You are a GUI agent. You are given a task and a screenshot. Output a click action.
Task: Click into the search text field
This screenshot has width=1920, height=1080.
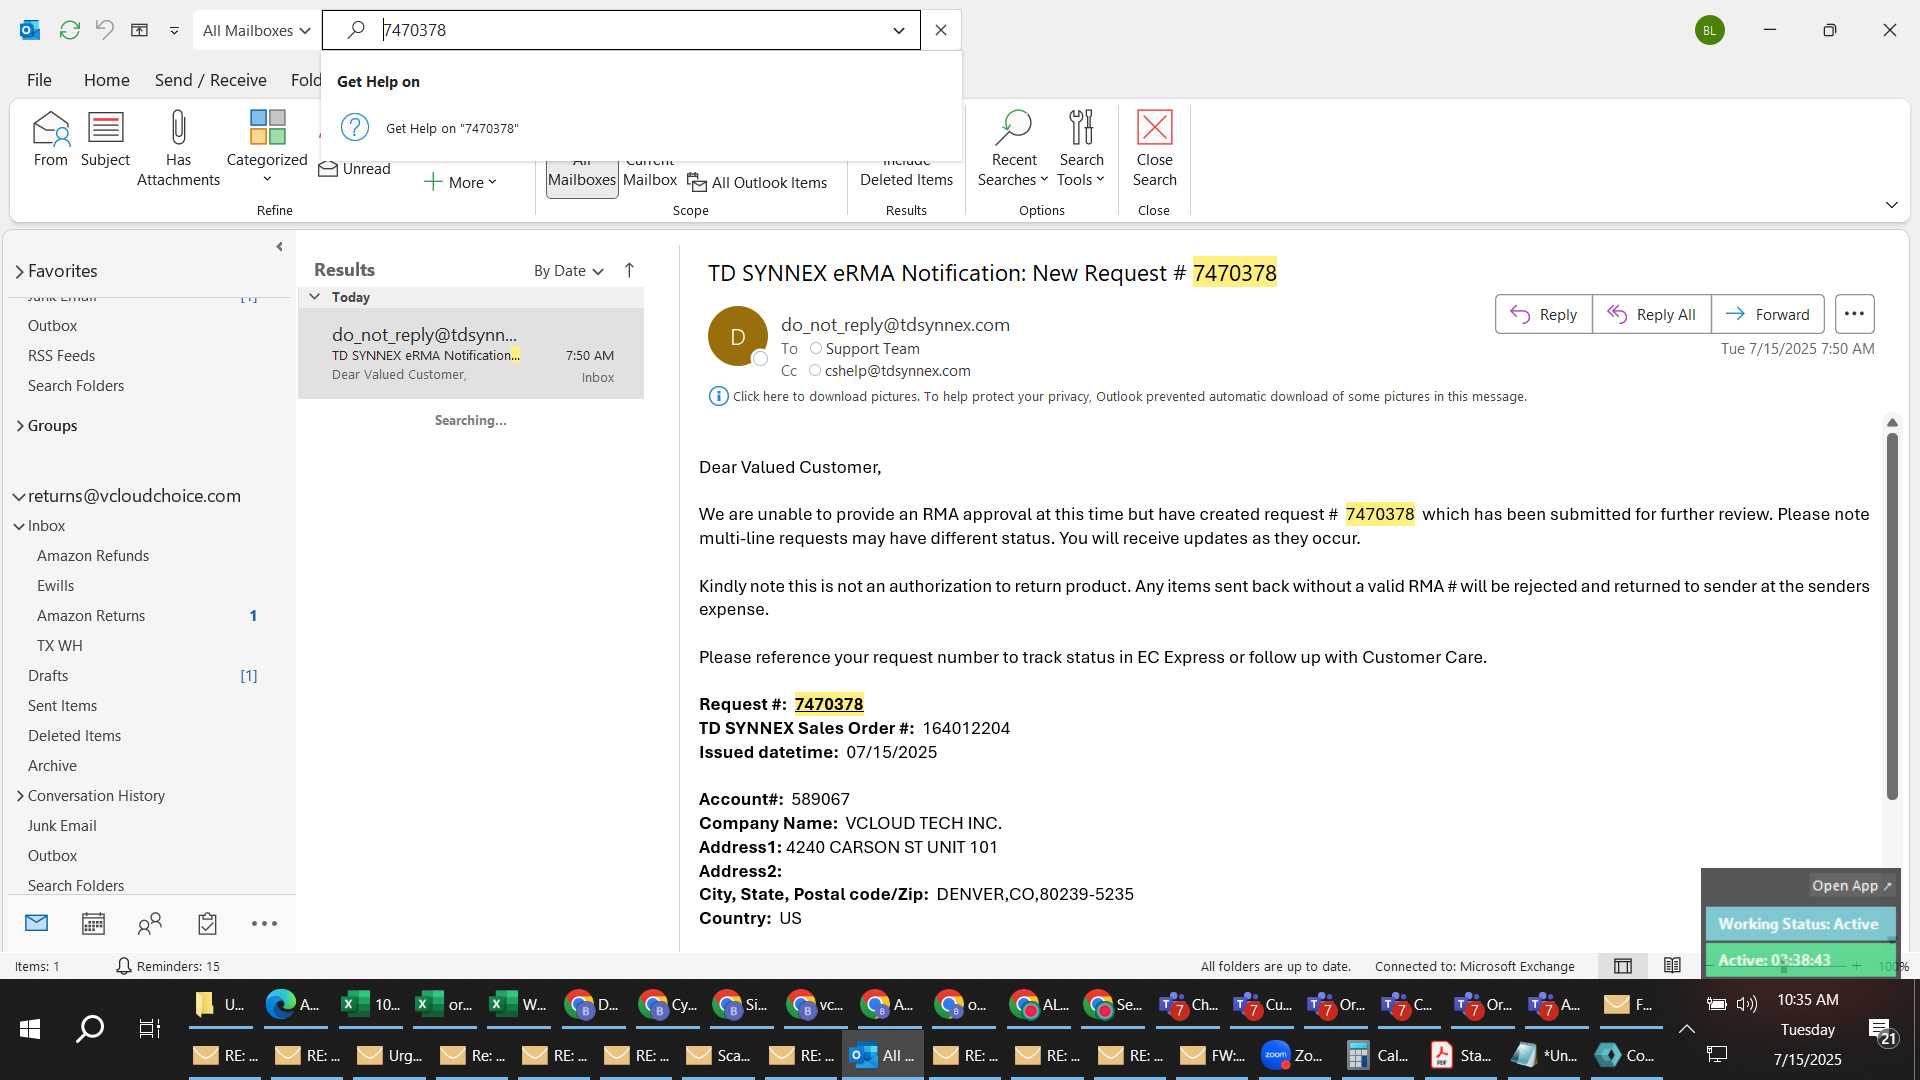630,30
